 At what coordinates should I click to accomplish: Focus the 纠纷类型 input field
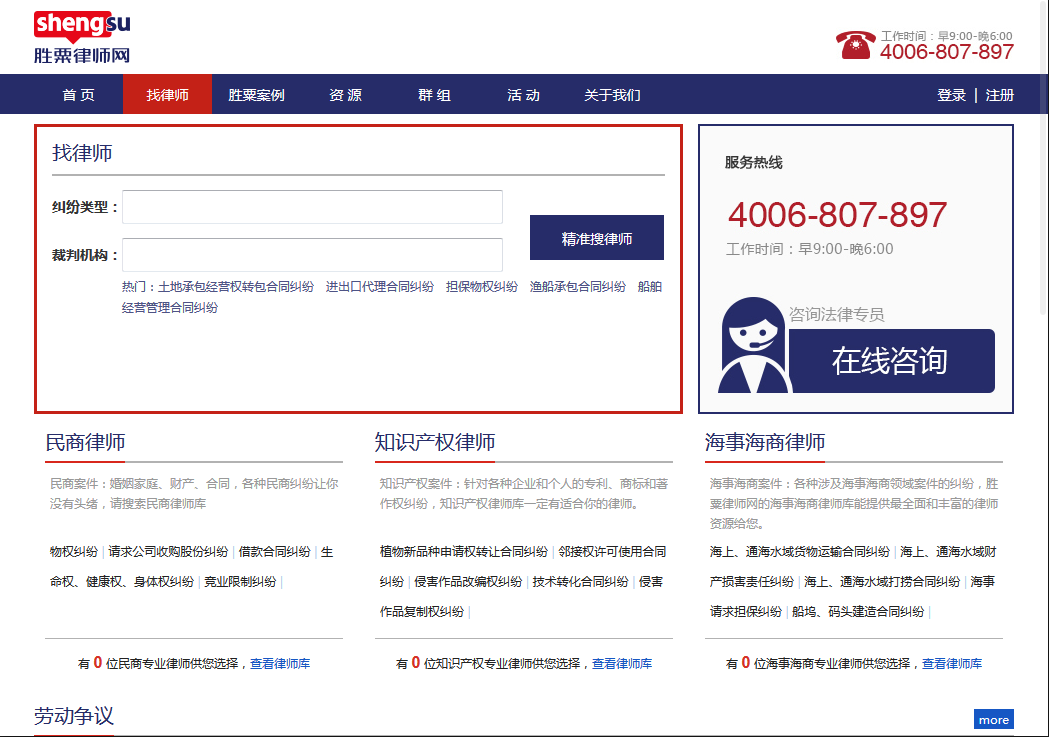[312, 207]
